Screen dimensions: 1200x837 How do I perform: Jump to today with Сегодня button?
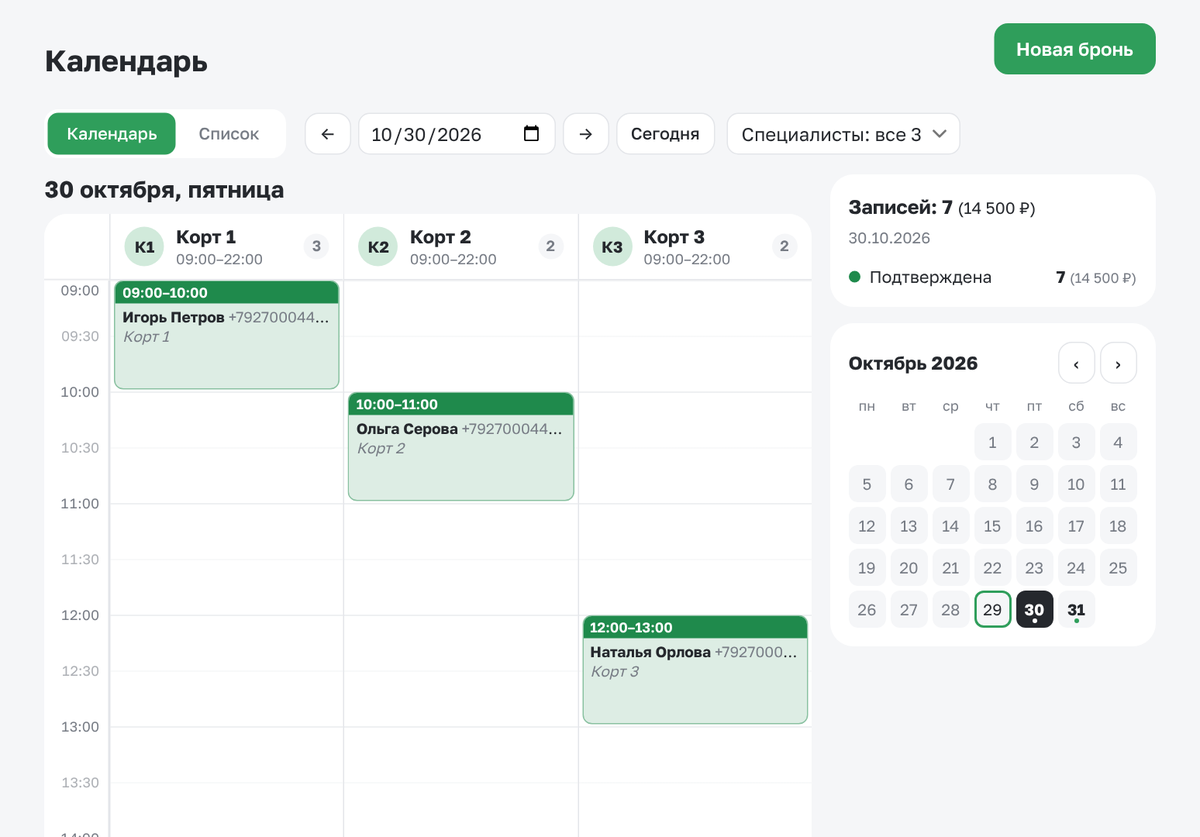click(665, 134)
